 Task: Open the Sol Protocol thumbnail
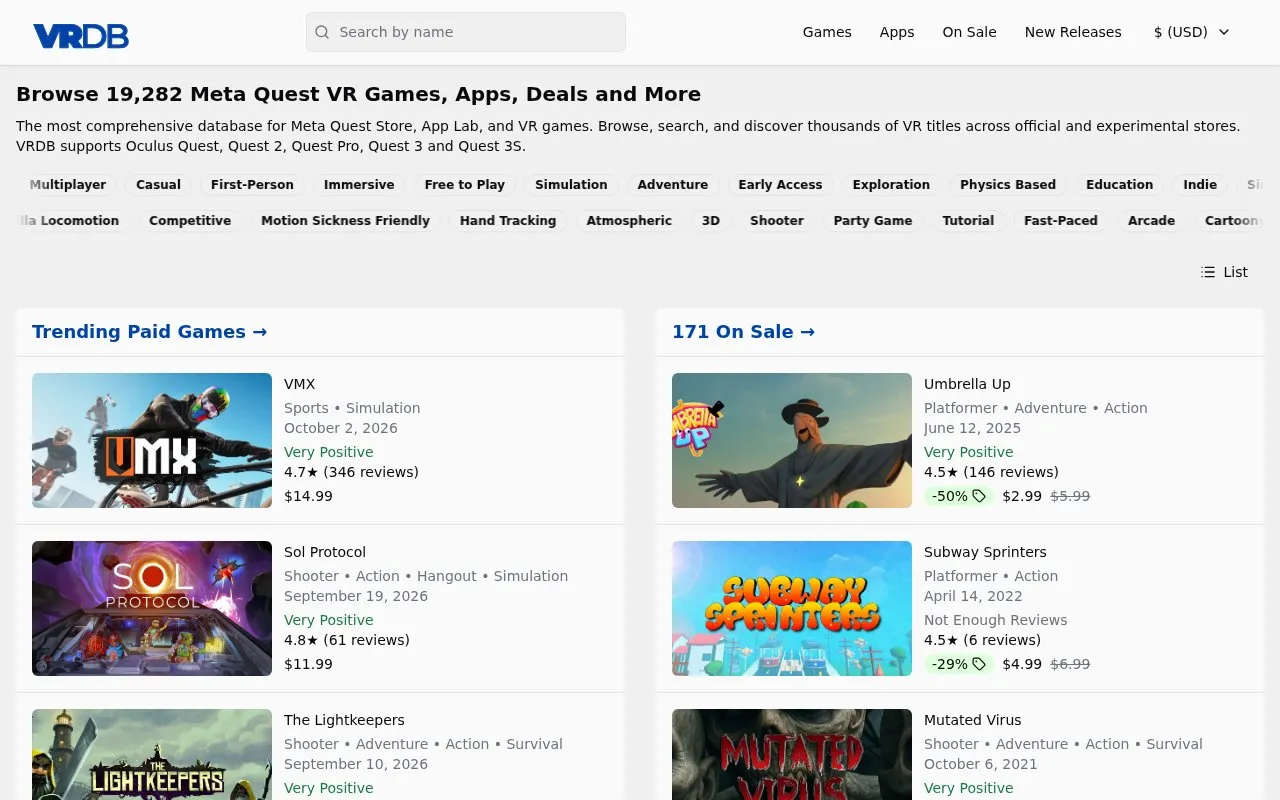coord(152,608)
